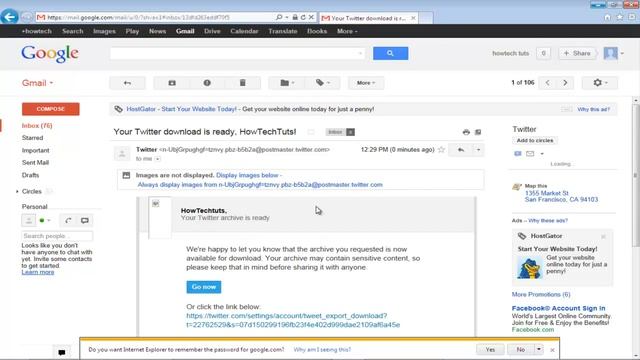This screenshot has width=640, height=360.
Task: Delete the email using the trash icon
Action: [x=242, y=83]
